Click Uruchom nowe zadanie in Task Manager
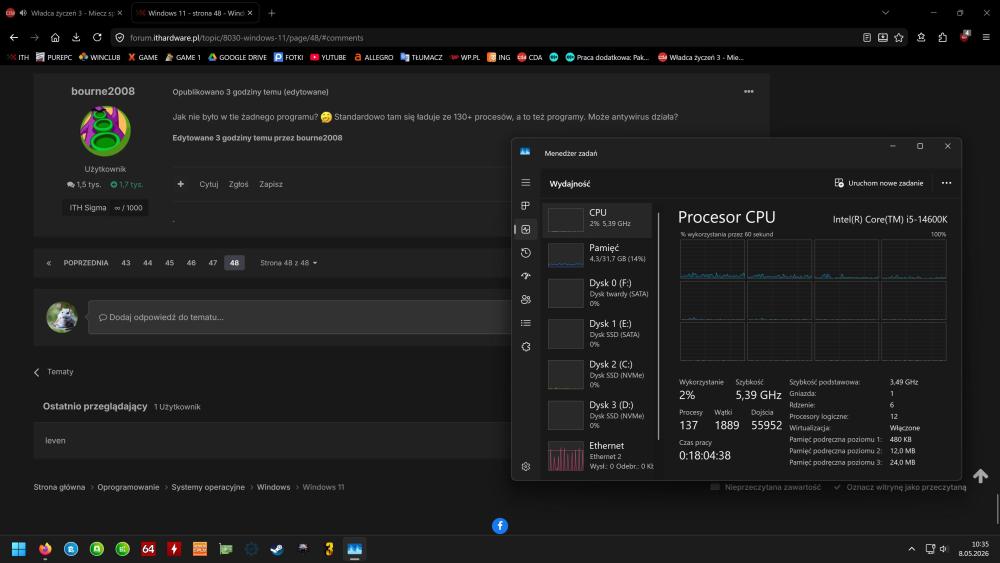Image resolution: width=1000 pixels, height=563 pixels. [x=879, y=183]
